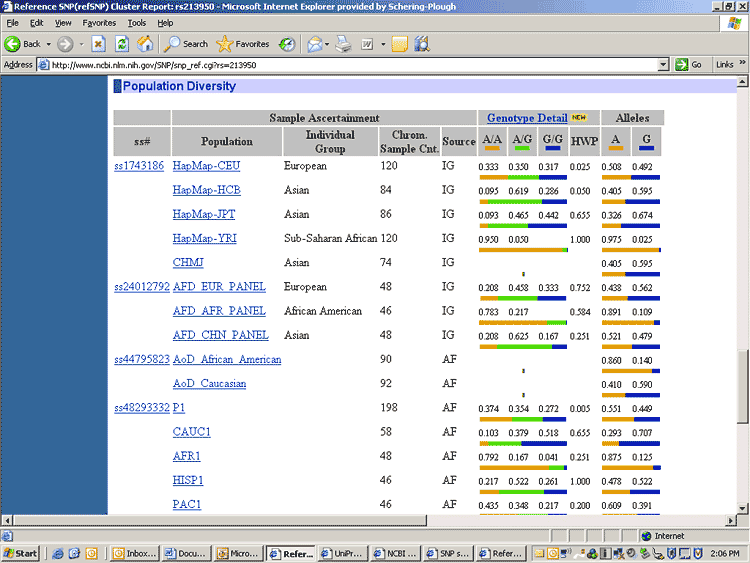
Task: Switch to the Inbox taskbar window
Action: click(x=134, y=553)
